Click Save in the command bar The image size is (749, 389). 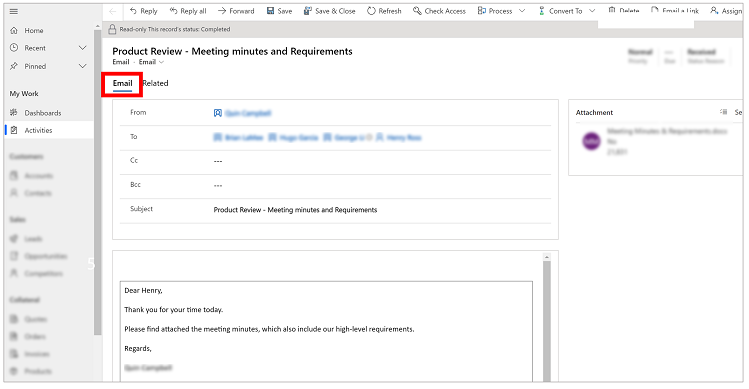click(279, 11)
